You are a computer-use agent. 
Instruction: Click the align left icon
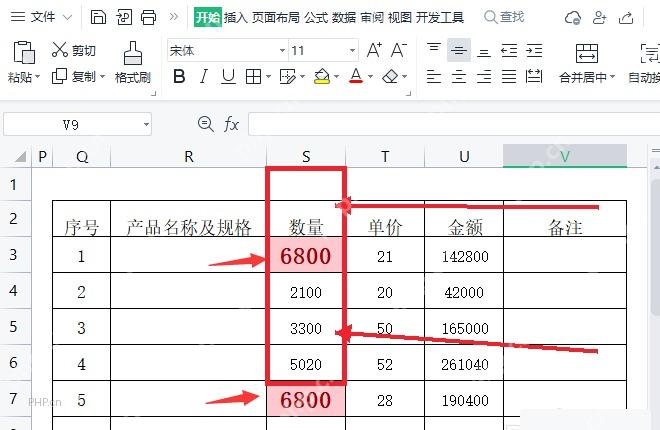(x=434, y=77)
